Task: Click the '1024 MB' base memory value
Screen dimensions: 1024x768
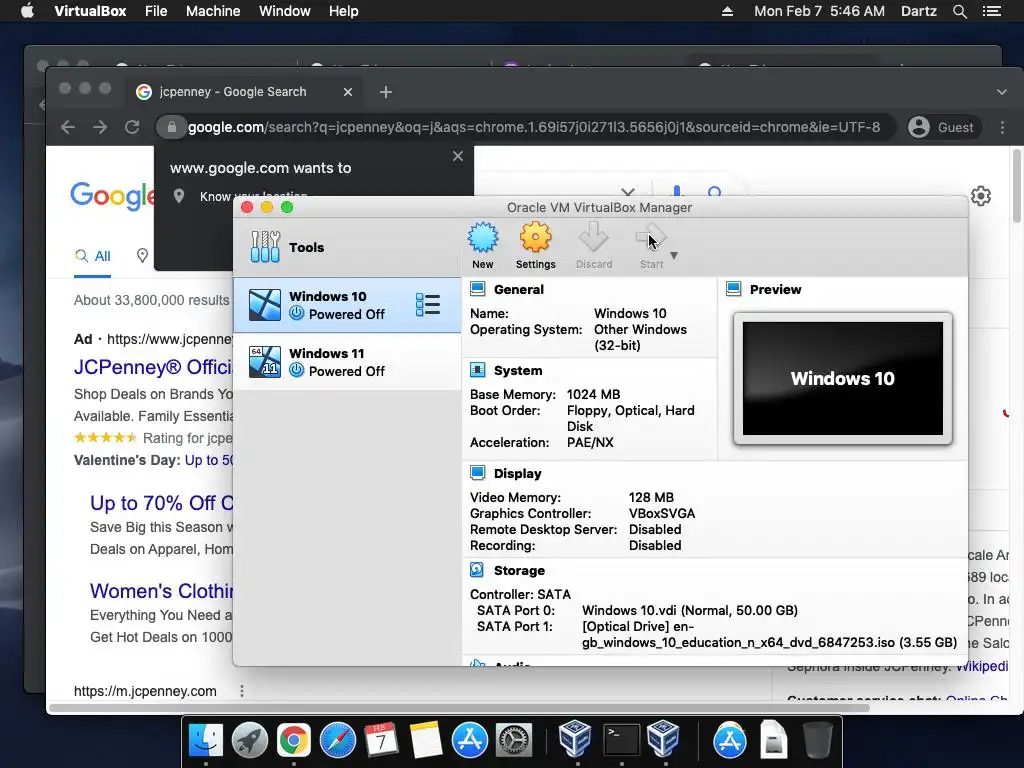Action: (594, 394)
